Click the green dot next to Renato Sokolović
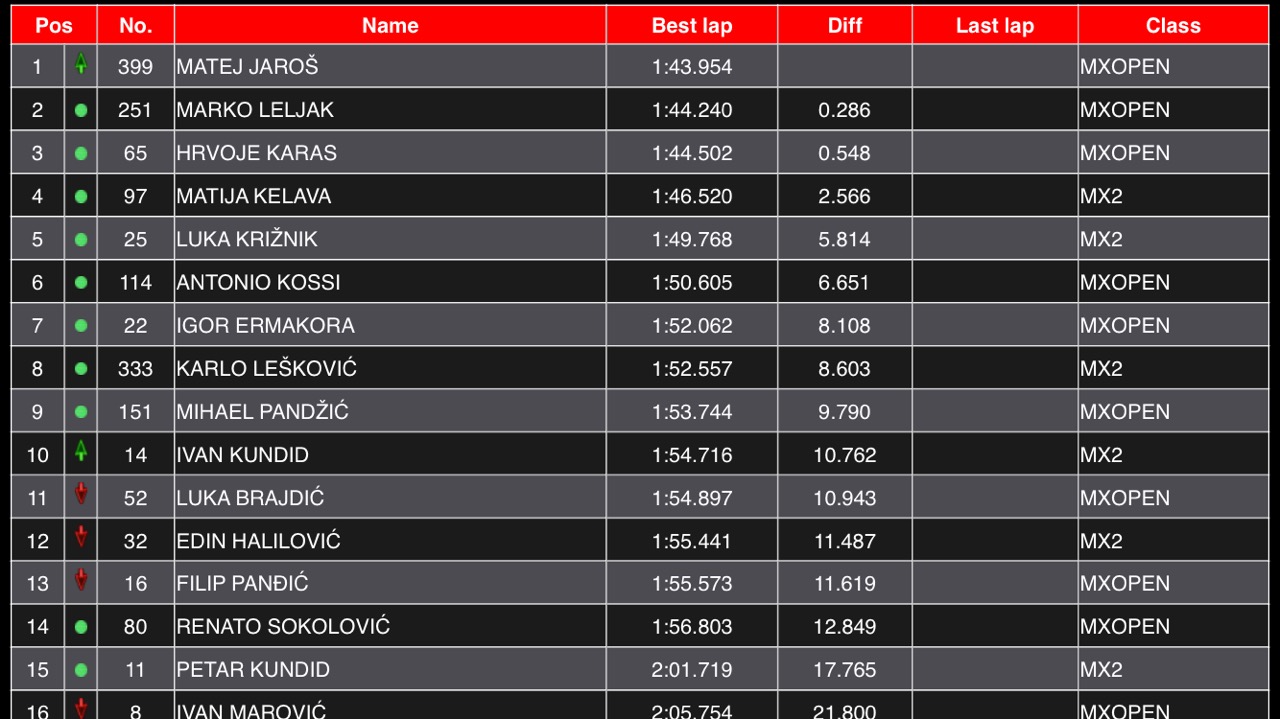 coord(81,627)
